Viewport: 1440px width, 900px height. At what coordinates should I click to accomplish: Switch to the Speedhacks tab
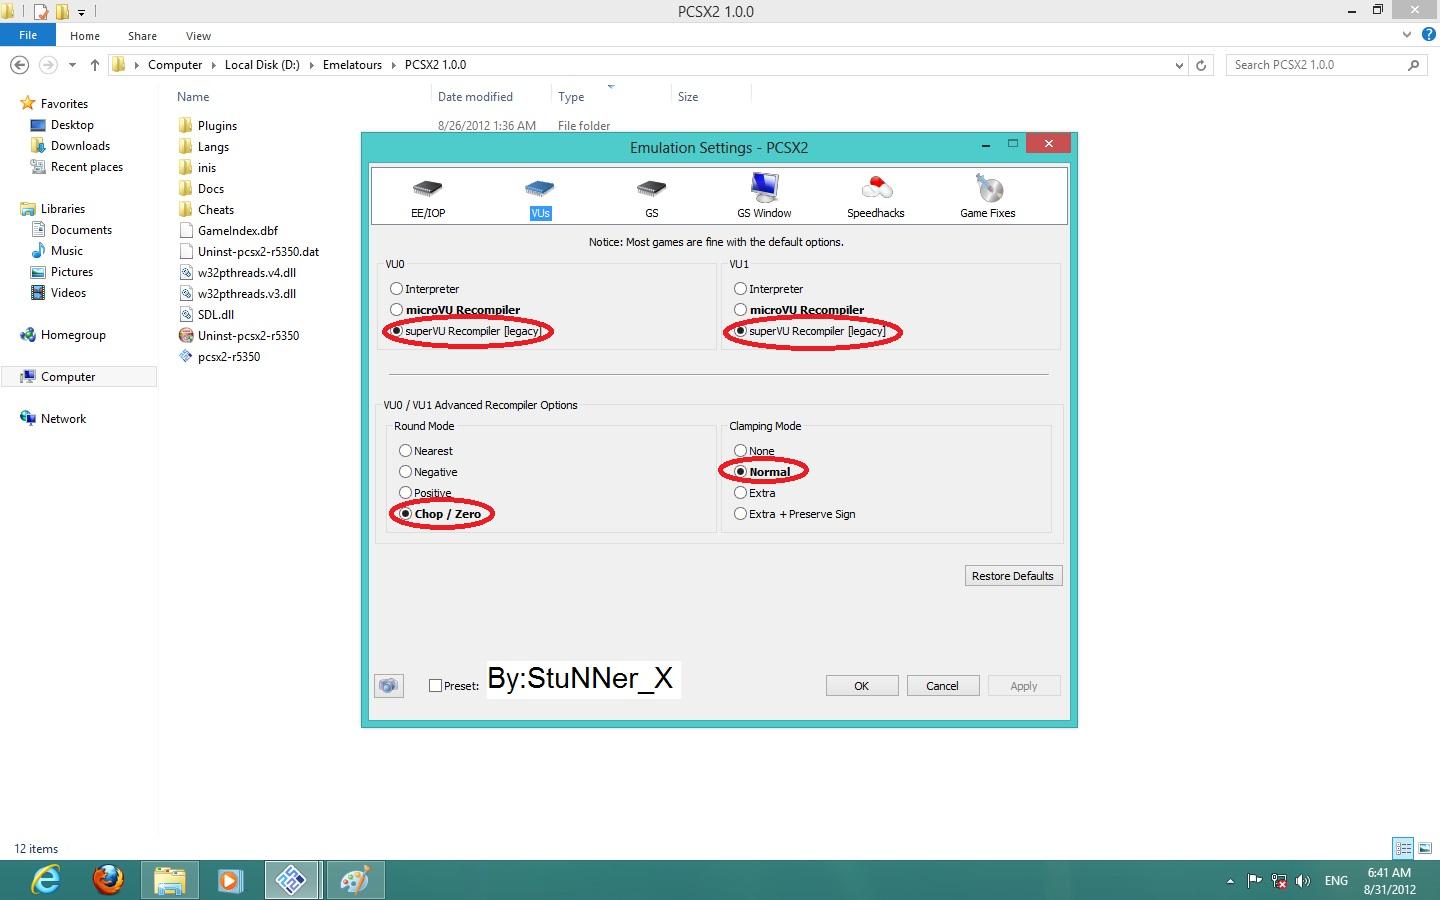(x=876, y=197)
